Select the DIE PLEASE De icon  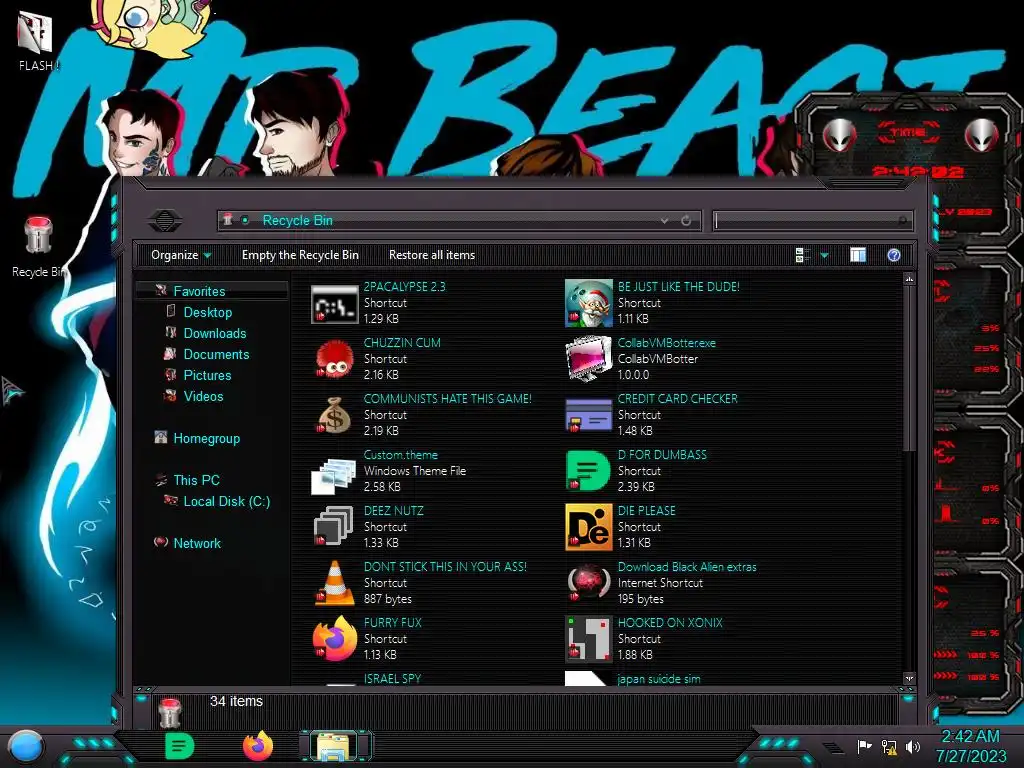pyautogui.click(x=588, y=526)
